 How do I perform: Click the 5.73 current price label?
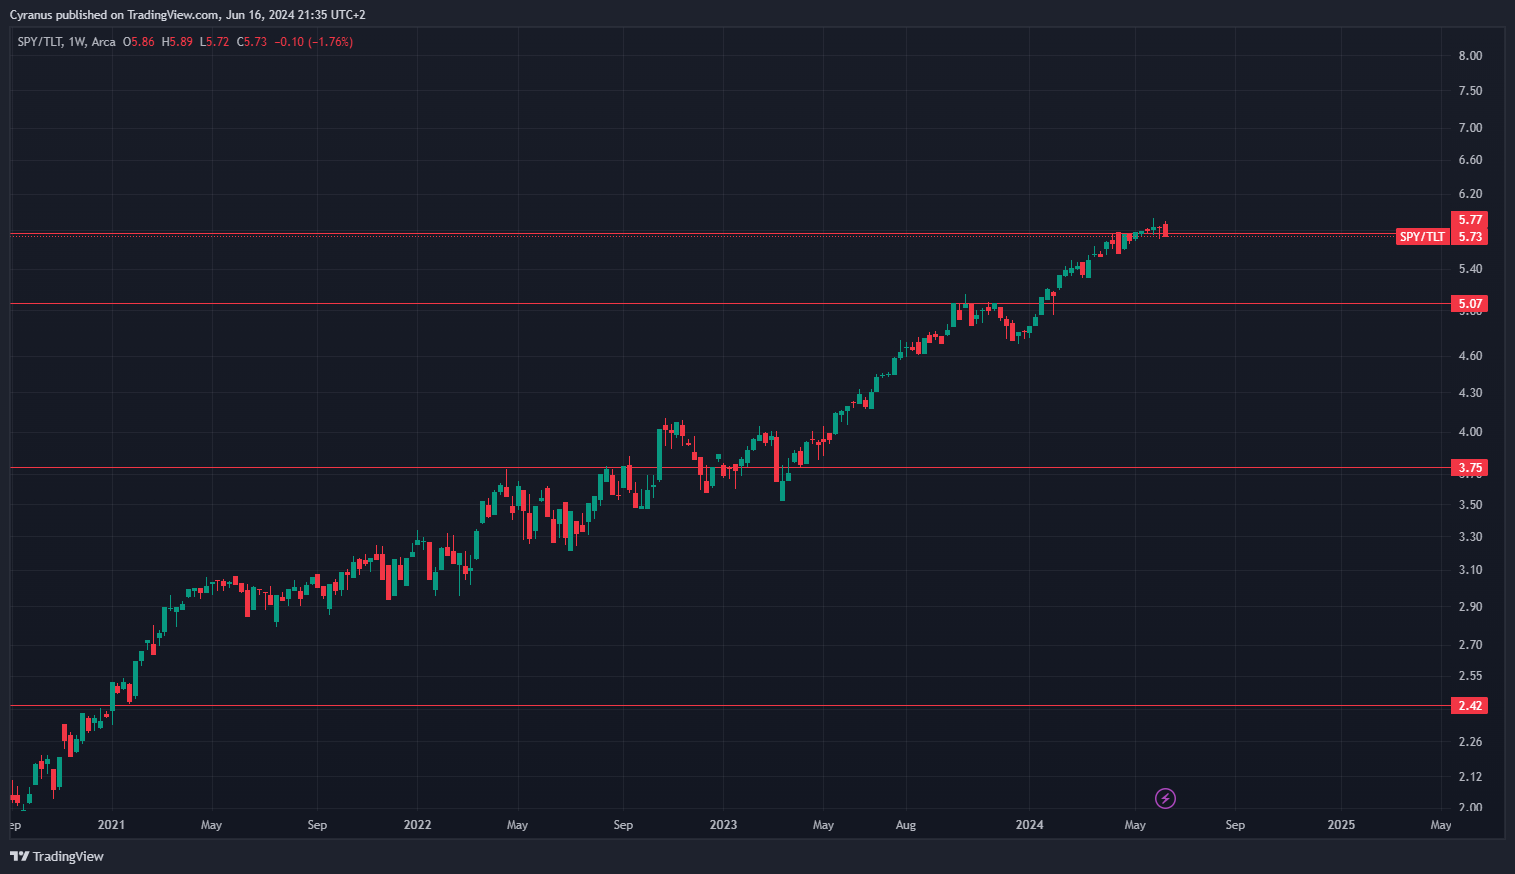click(1470, 237)
